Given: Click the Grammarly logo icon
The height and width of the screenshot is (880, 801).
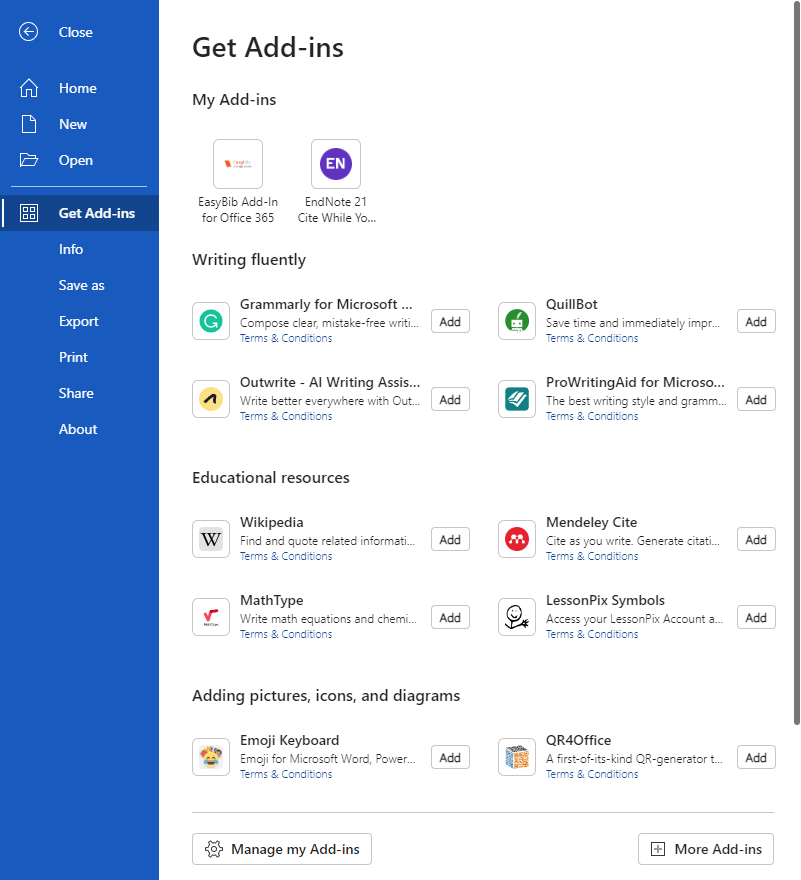Looking at the screenshot, I should pos(211,321).
